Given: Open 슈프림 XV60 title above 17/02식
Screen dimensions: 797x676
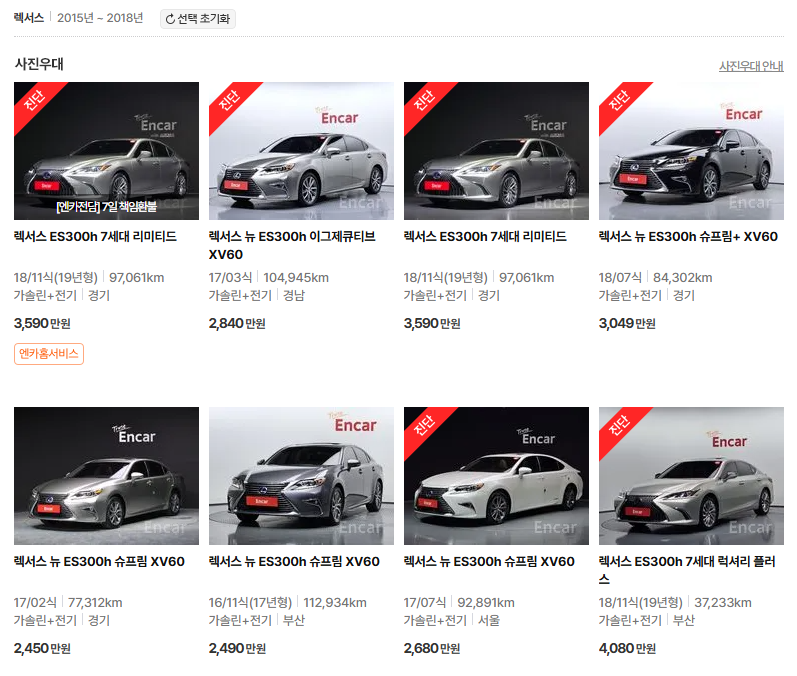Looking at the screenshot, I should 99,562.
